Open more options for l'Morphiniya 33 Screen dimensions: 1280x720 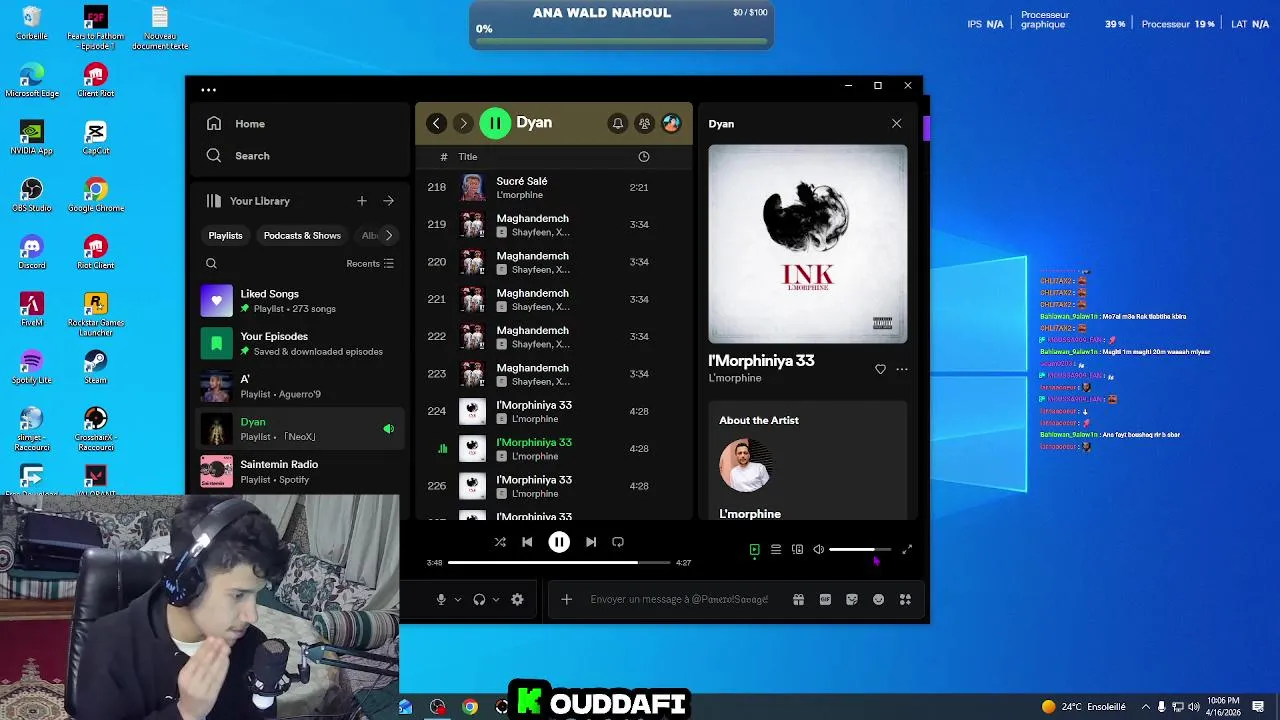pyautogui.click(x=902, y=369)
